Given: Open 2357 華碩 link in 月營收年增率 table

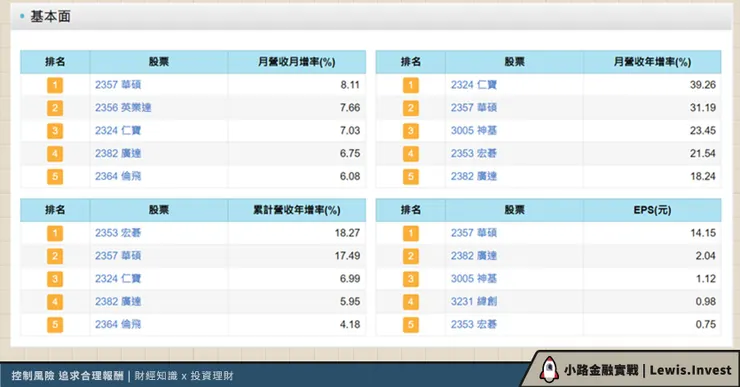Looking at the screenshot, I should click(474, 108).
